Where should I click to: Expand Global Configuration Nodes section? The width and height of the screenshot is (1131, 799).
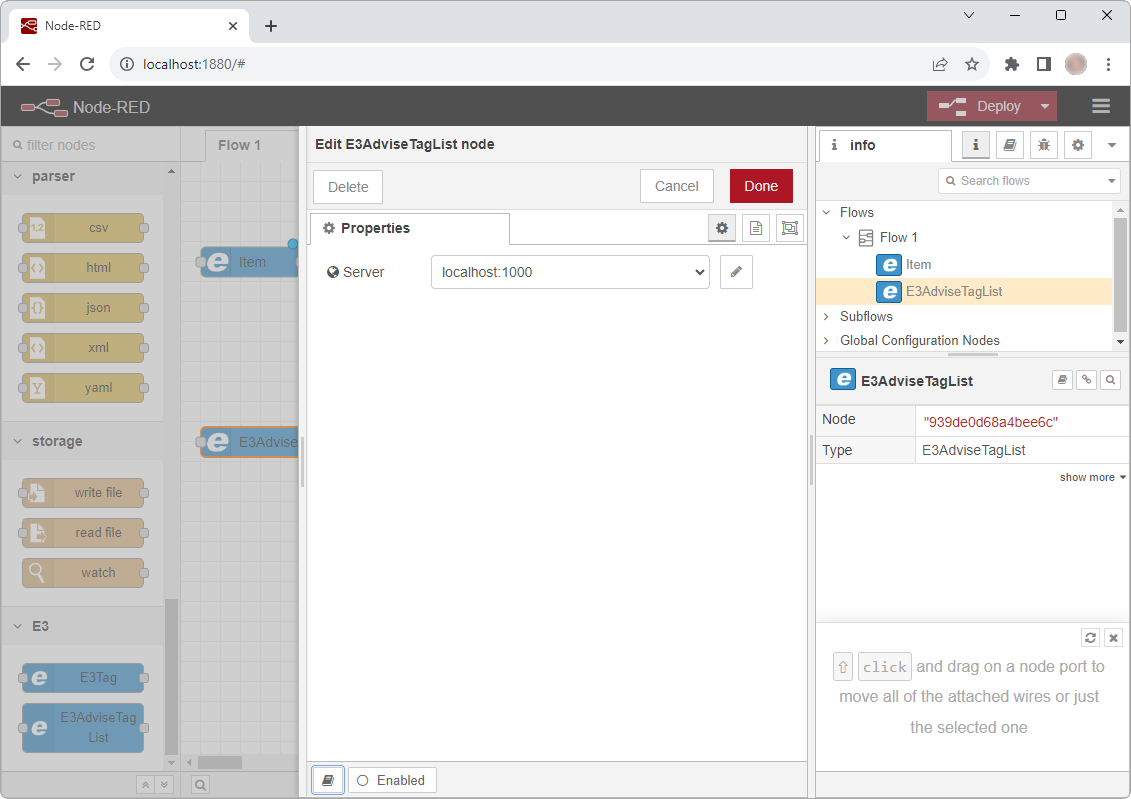coord(827,341)
